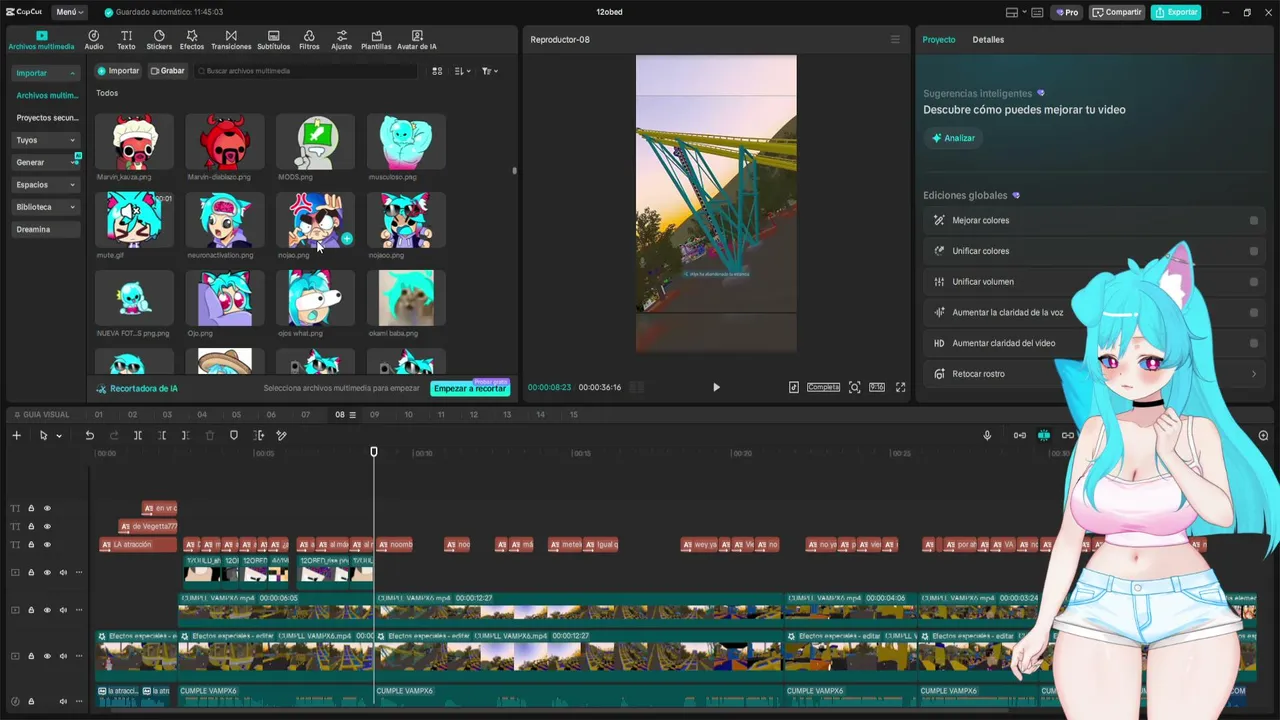This screenshot has height=720, width=1280.
Task: Open the selection tool mode dropdown arrow
Action: point(59,436)
